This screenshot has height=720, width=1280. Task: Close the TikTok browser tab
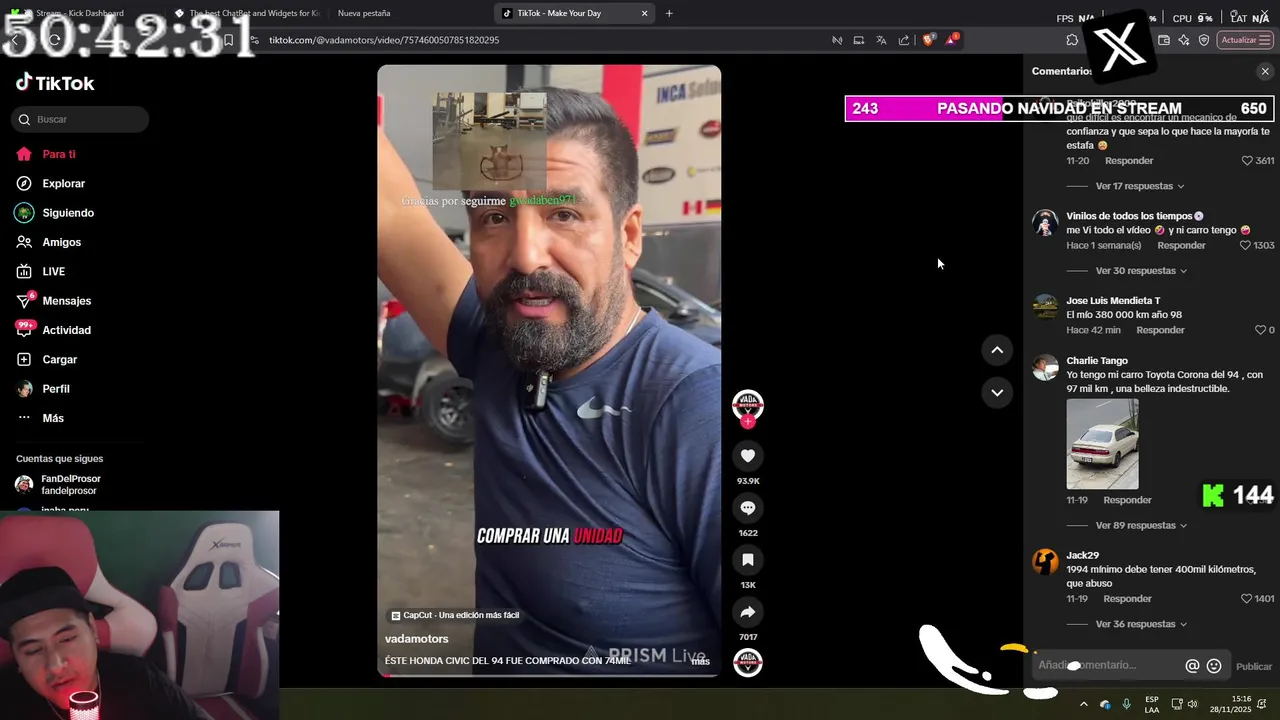point(645,13)
